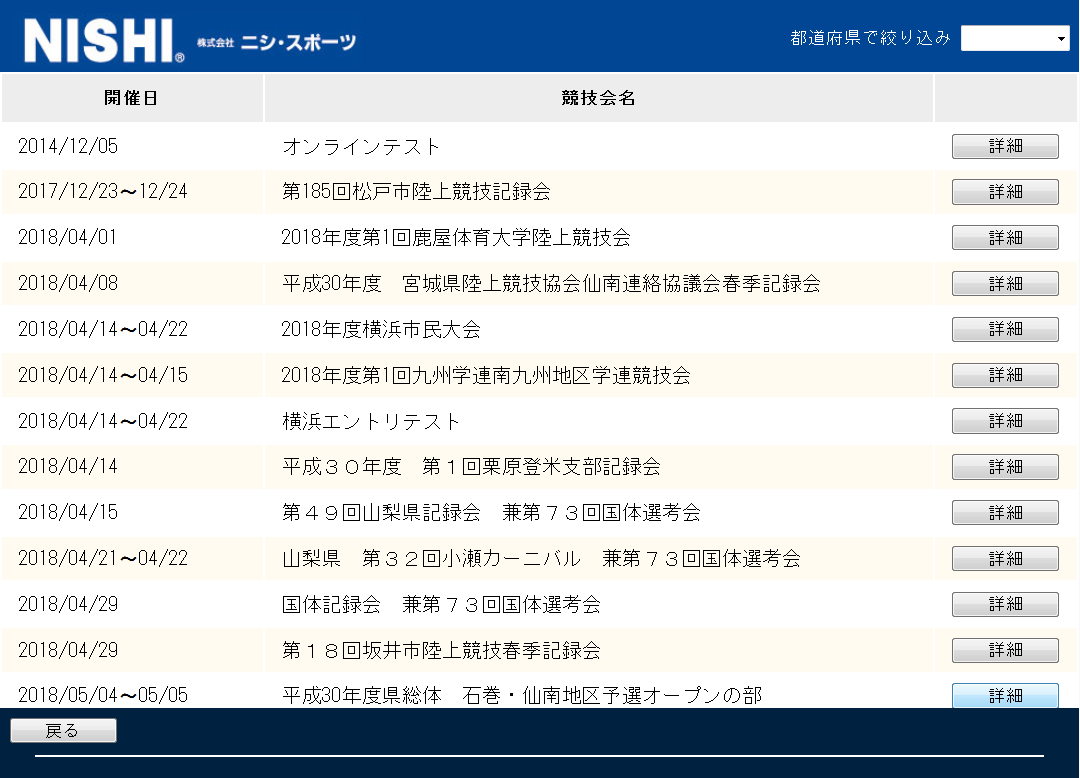The height and width of the screenshot is (778, 1080).
Task: Open details for 横浜エントリテスト
Action: 1004,421
